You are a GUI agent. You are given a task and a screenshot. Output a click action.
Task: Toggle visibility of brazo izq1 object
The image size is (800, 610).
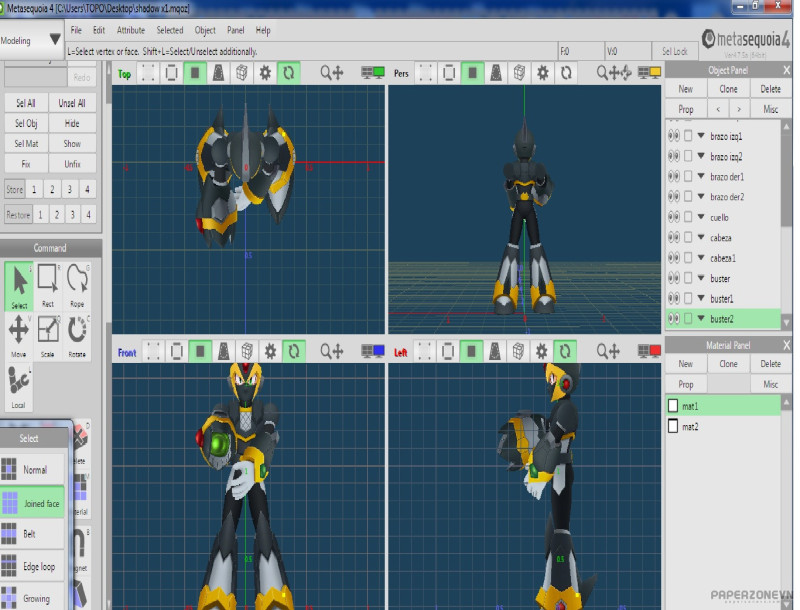pos(673,136)
